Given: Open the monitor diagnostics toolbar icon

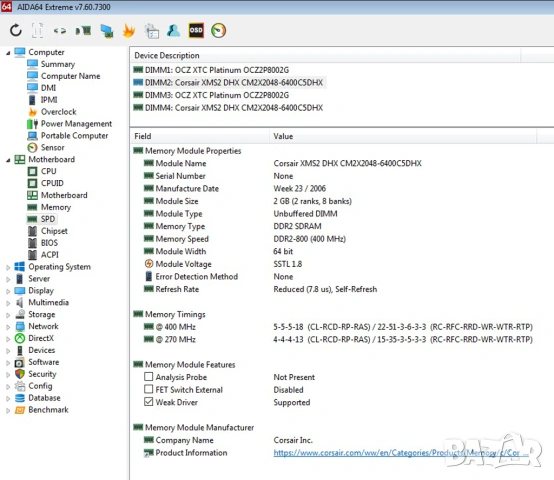Looking at the screenshot, I should (107, 31).
